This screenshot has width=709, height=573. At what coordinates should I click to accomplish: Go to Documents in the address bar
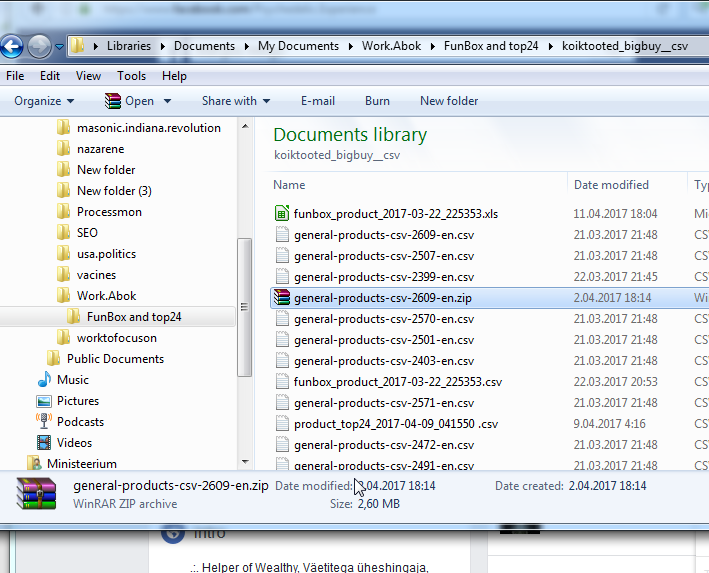[204, 46]
